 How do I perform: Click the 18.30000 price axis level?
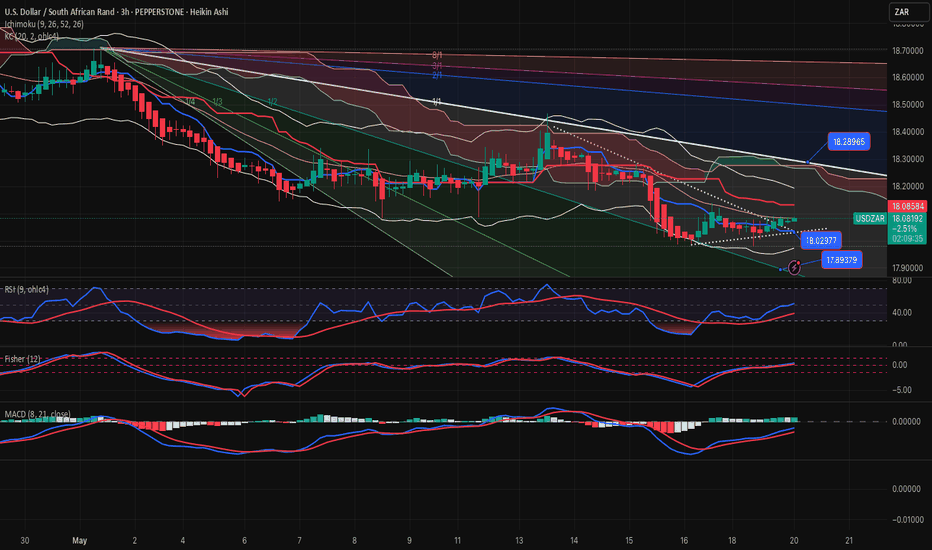[x=908, y=159]
